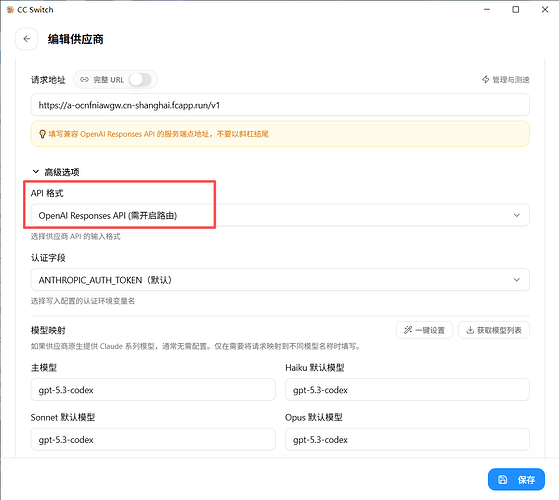
Task: Go back using the arrow button
Action: 27,39
